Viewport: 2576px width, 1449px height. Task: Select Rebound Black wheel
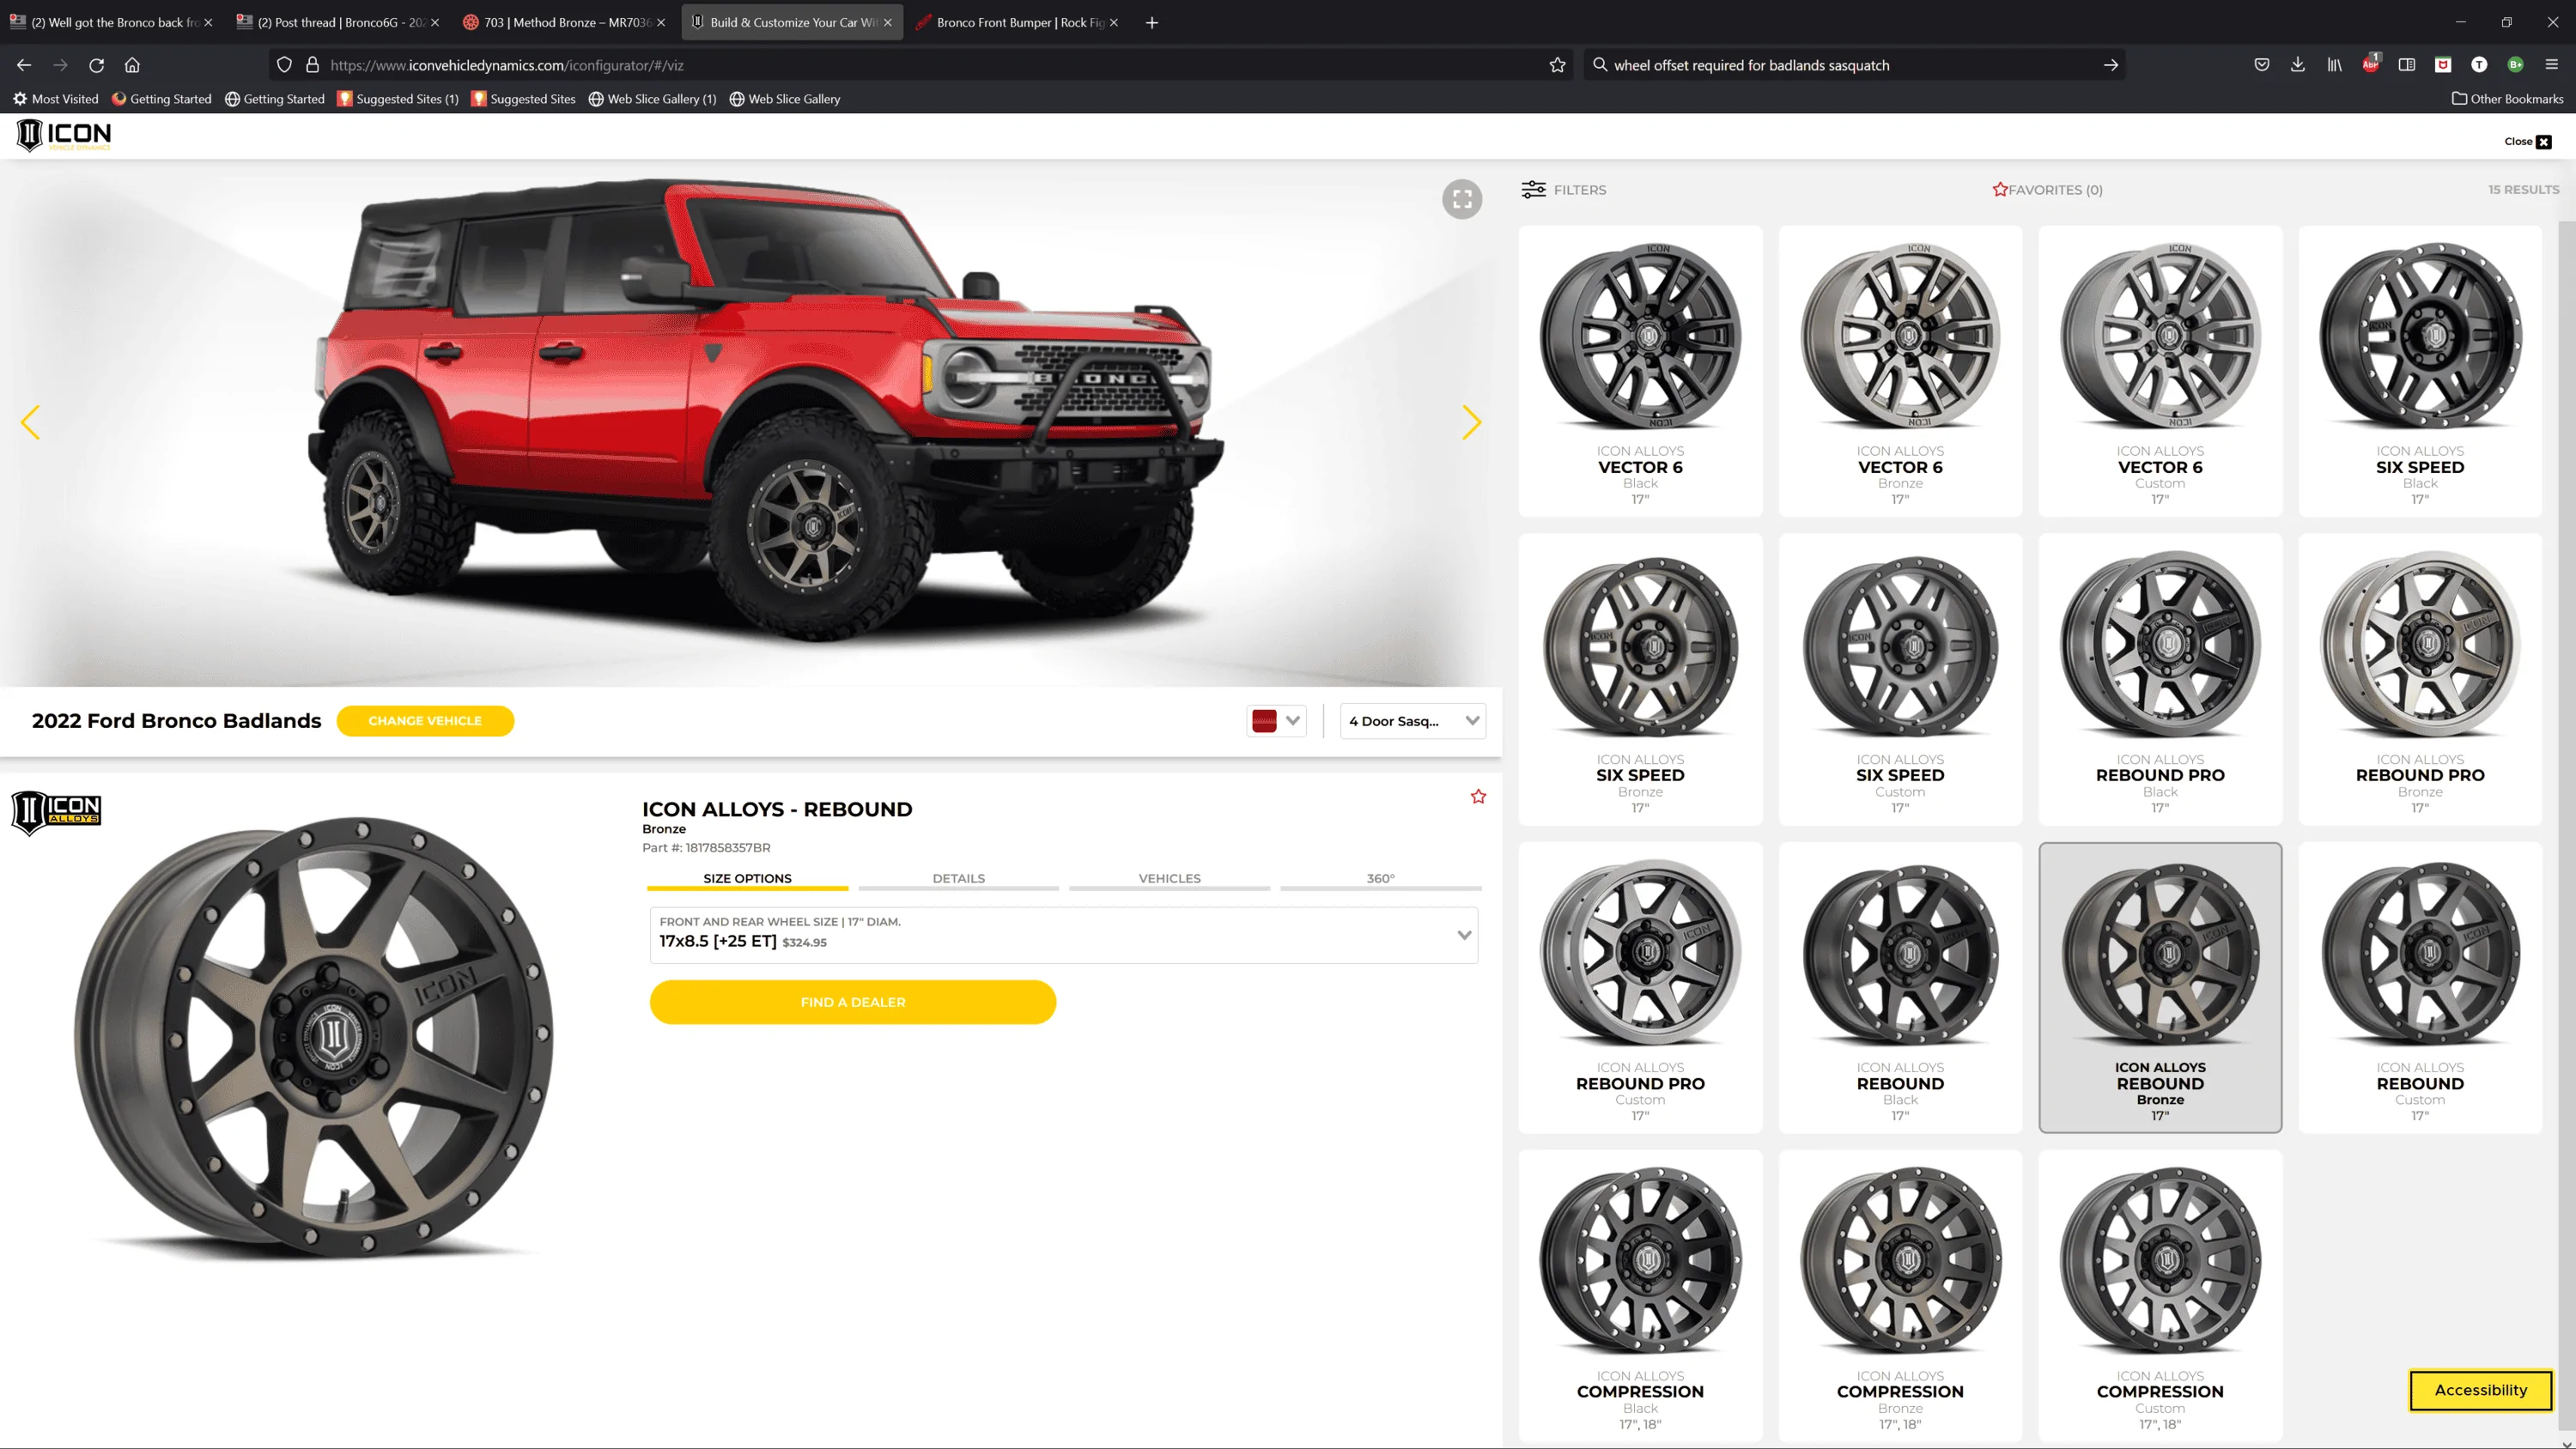click(1900, 987)
